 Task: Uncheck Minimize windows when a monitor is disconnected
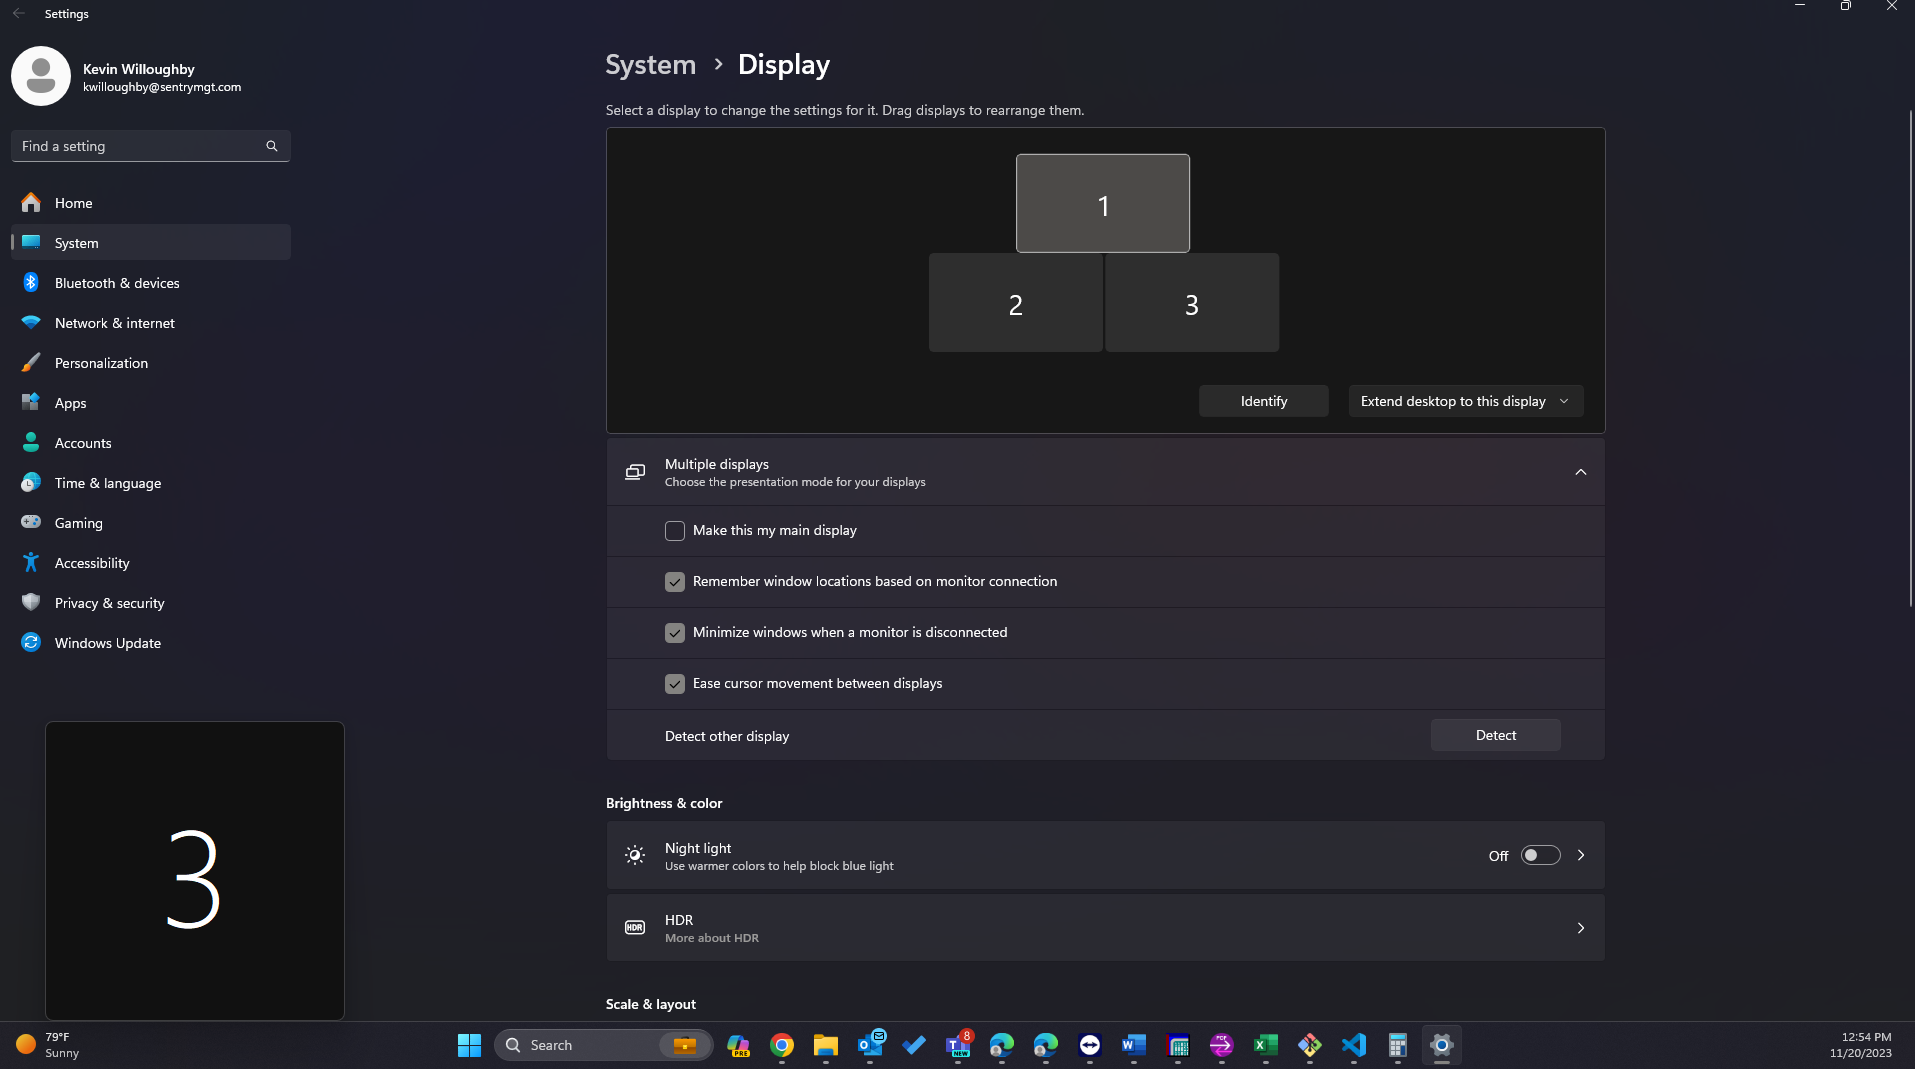pos(675,632)
